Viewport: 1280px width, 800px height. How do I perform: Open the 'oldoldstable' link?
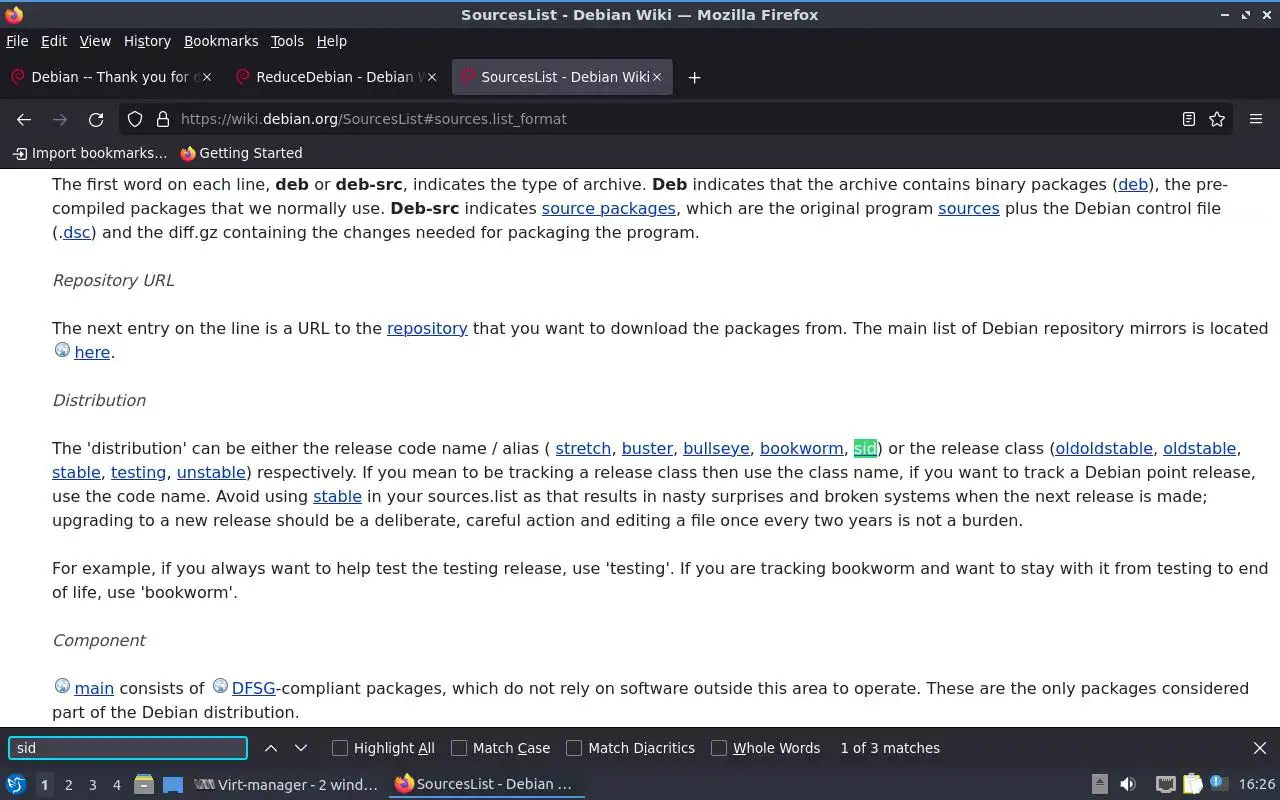(x=1104, y=448)
